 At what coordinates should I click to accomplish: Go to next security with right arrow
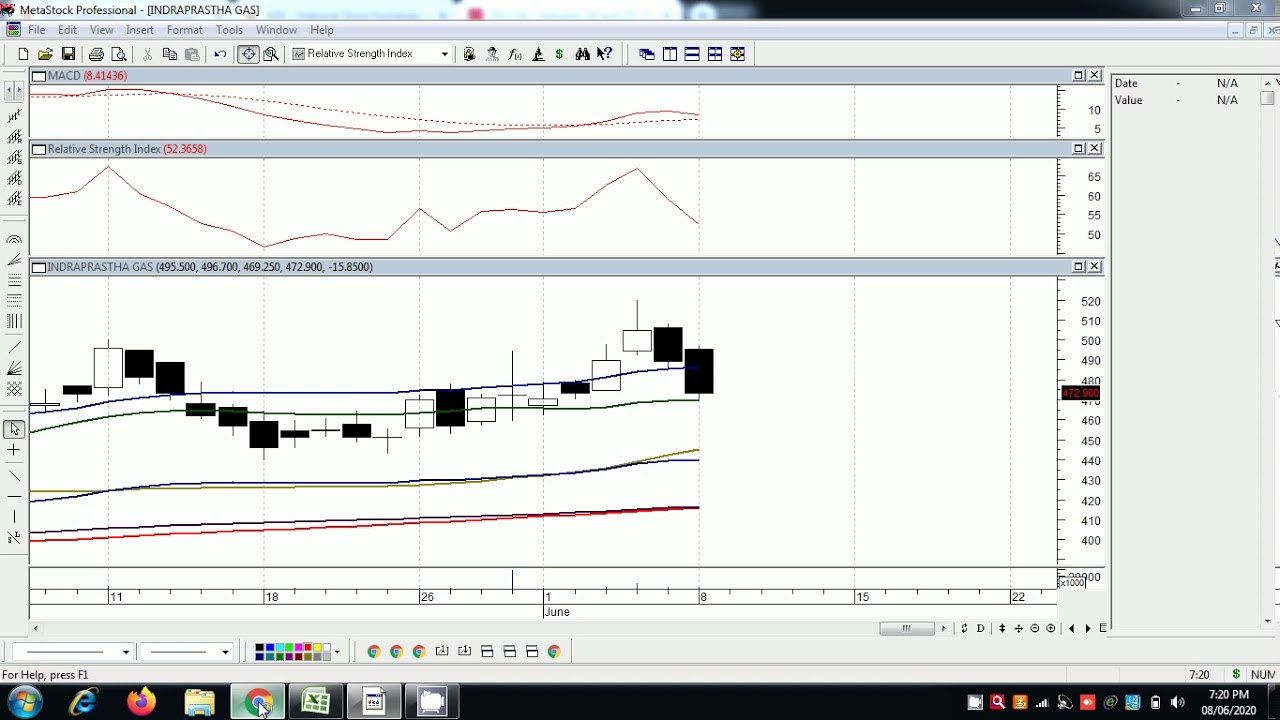(1088, 628)
